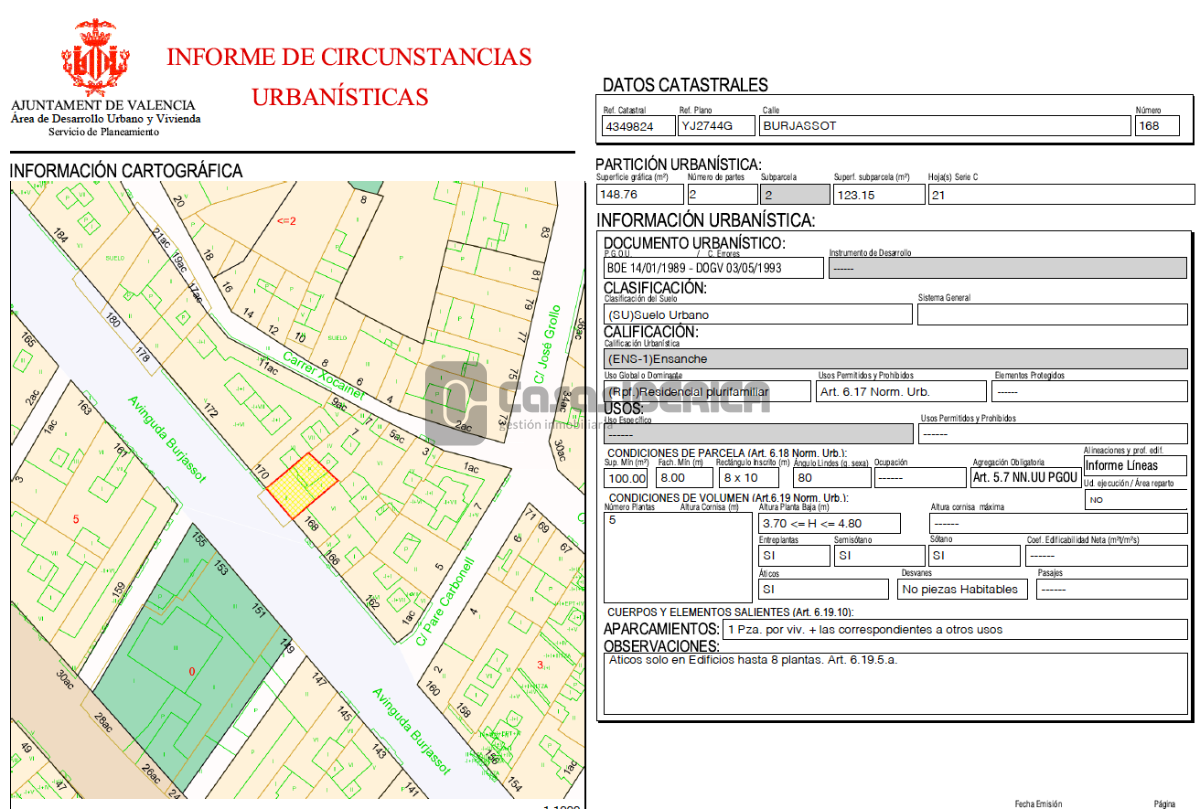Click the Semisótano field showing SI
This screenshot has height=809, width=1200.
click(x=879, y=556)
